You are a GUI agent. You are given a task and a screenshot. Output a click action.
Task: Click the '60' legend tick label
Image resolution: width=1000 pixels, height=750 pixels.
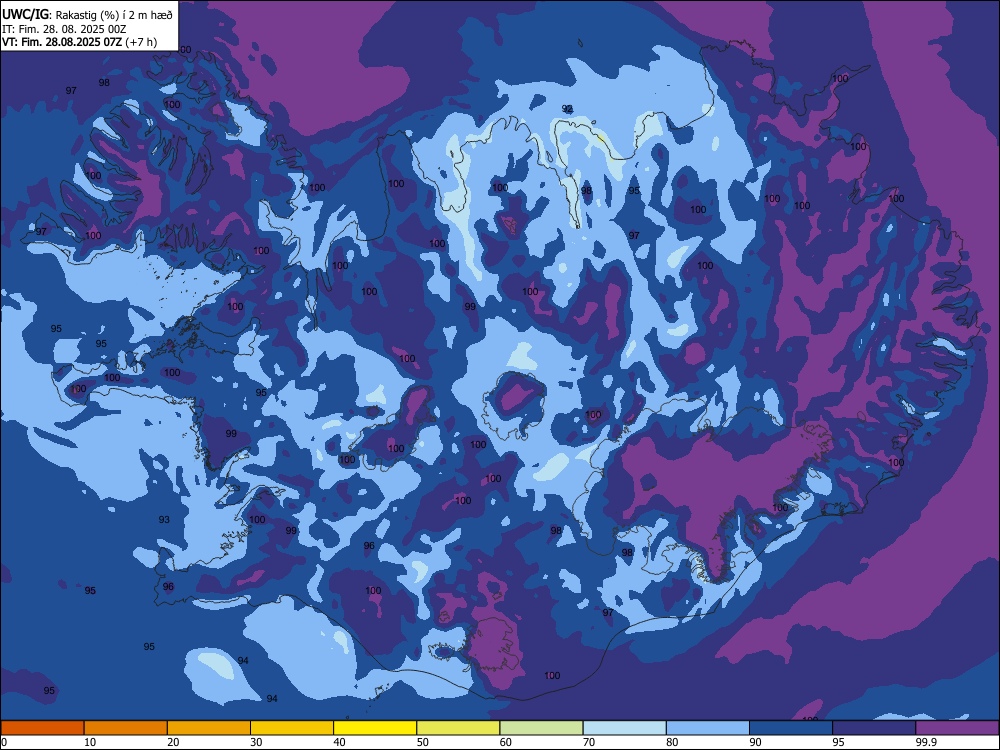click(x=506, y=742)
